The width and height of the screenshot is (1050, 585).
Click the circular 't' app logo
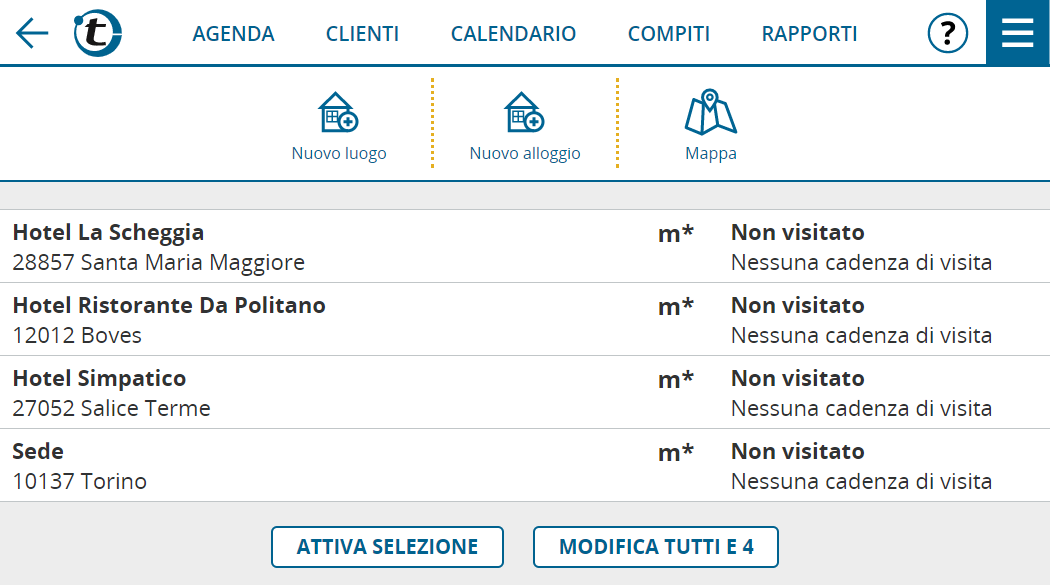98,33
